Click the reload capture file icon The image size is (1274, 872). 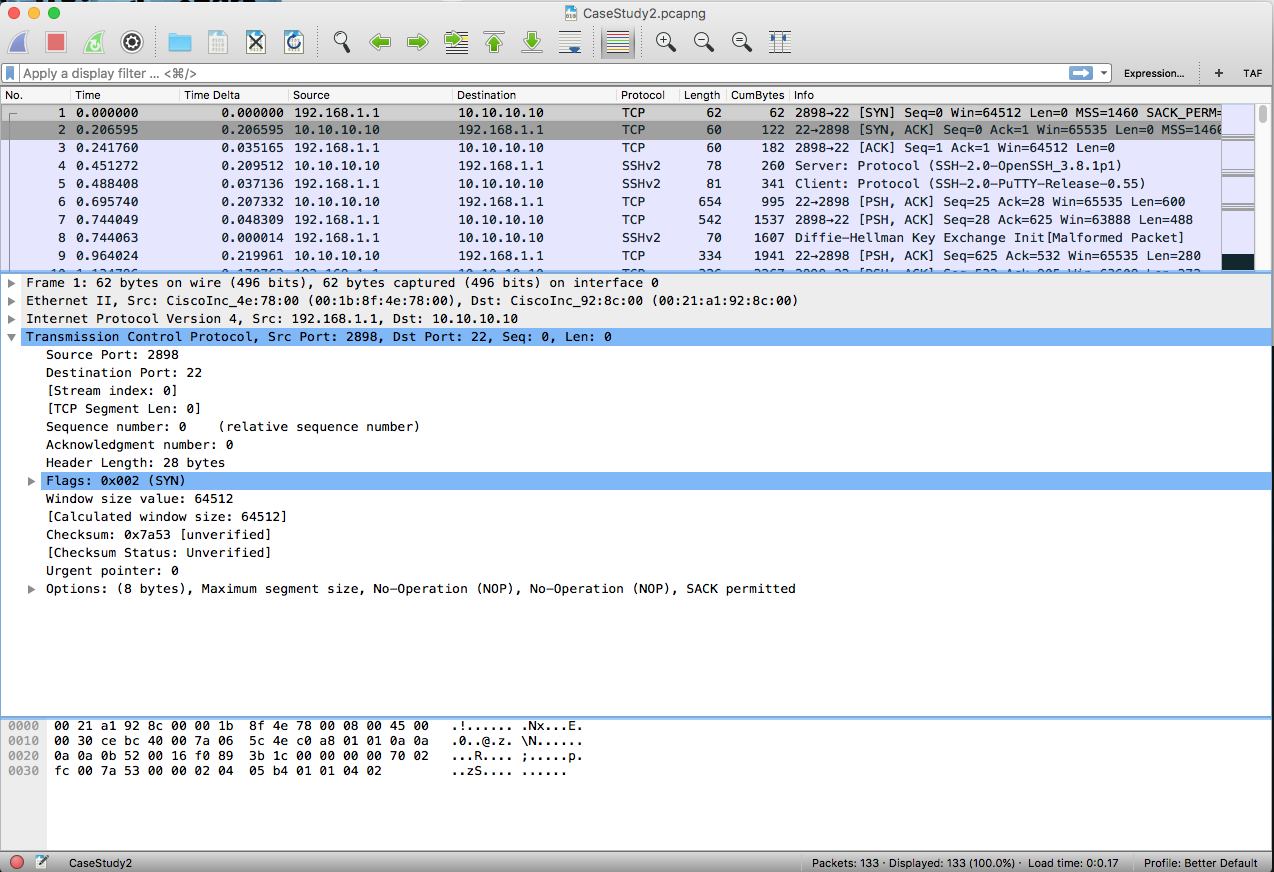coord(294,42)
